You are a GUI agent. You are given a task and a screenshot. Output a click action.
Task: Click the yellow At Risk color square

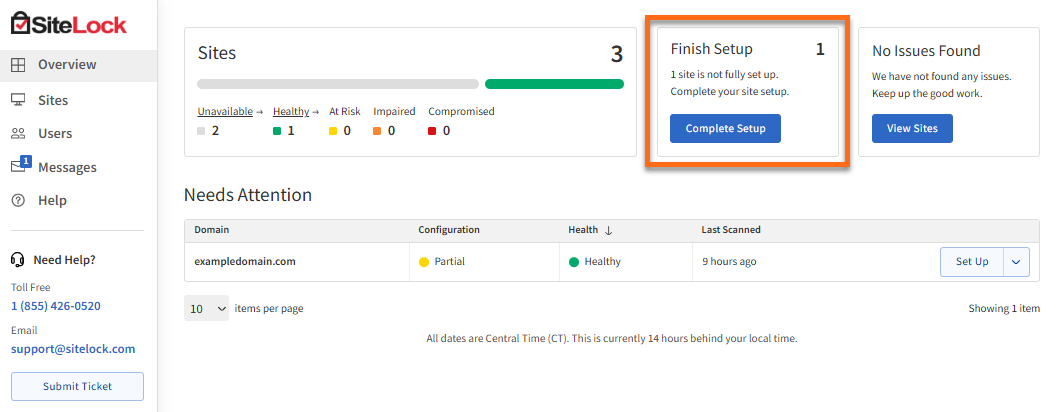pos(333,131)
